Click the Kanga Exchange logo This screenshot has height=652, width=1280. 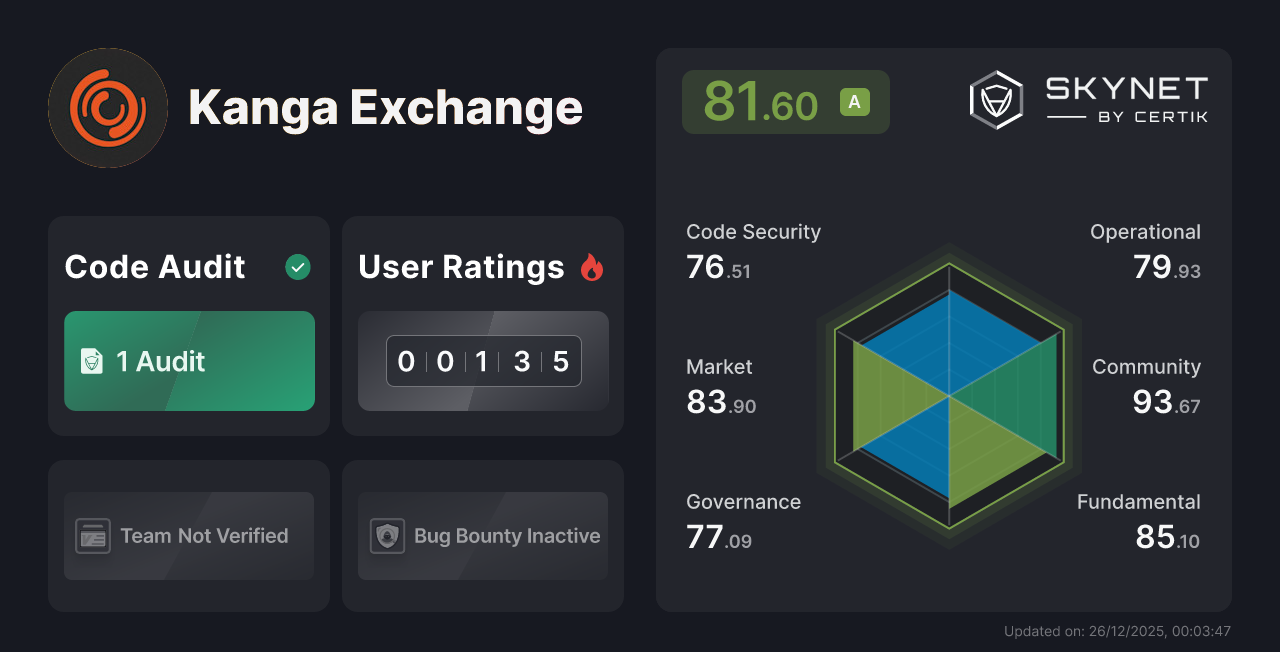[107, 107]
